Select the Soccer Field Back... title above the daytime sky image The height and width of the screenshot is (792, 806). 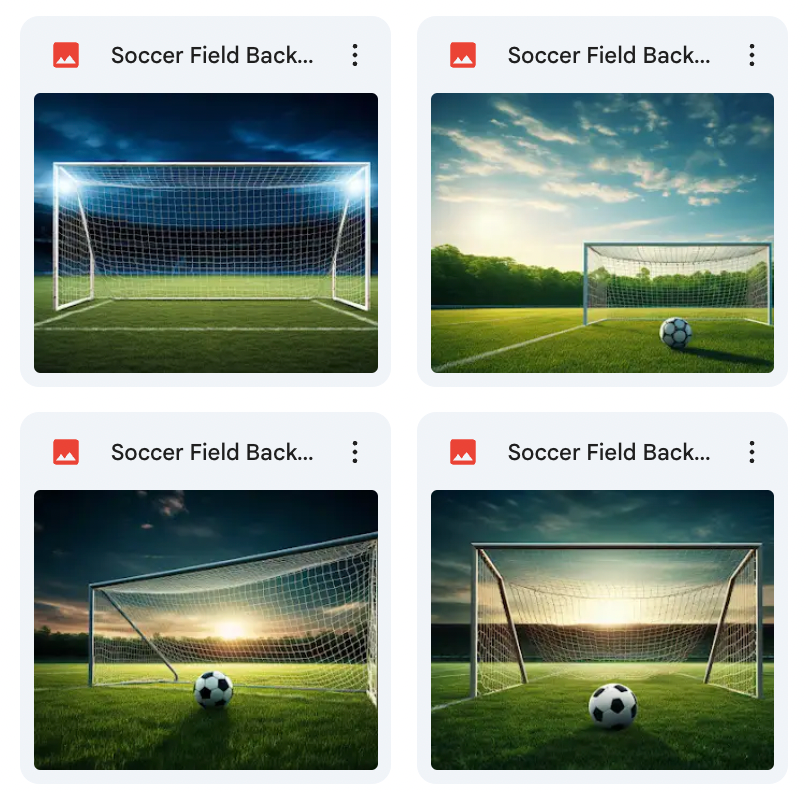609,55
